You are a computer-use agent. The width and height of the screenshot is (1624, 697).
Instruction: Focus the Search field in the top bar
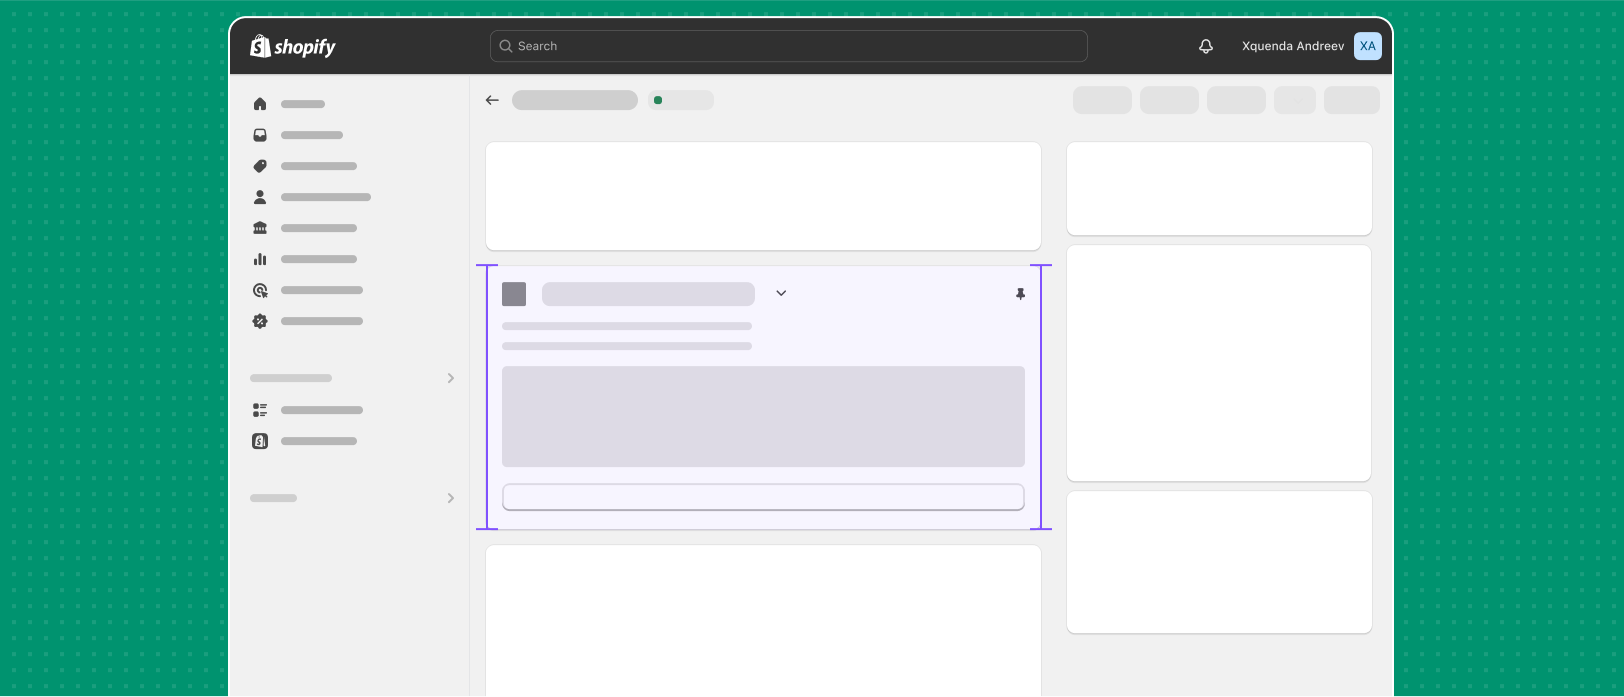[x=788, y=46]
